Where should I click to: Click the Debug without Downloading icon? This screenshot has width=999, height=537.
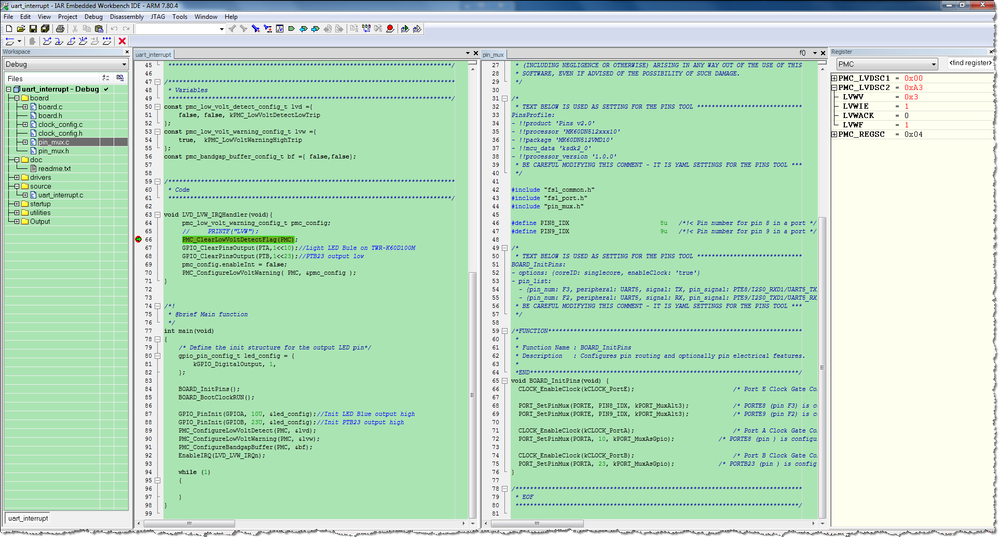pyautogui.click(x=417, y=29)
